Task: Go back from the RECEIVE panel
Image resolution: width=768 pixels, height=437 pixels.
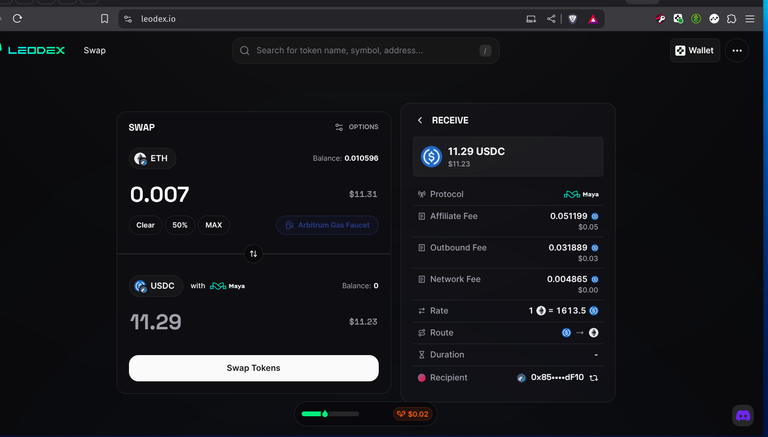Action: tap(420, 120)
